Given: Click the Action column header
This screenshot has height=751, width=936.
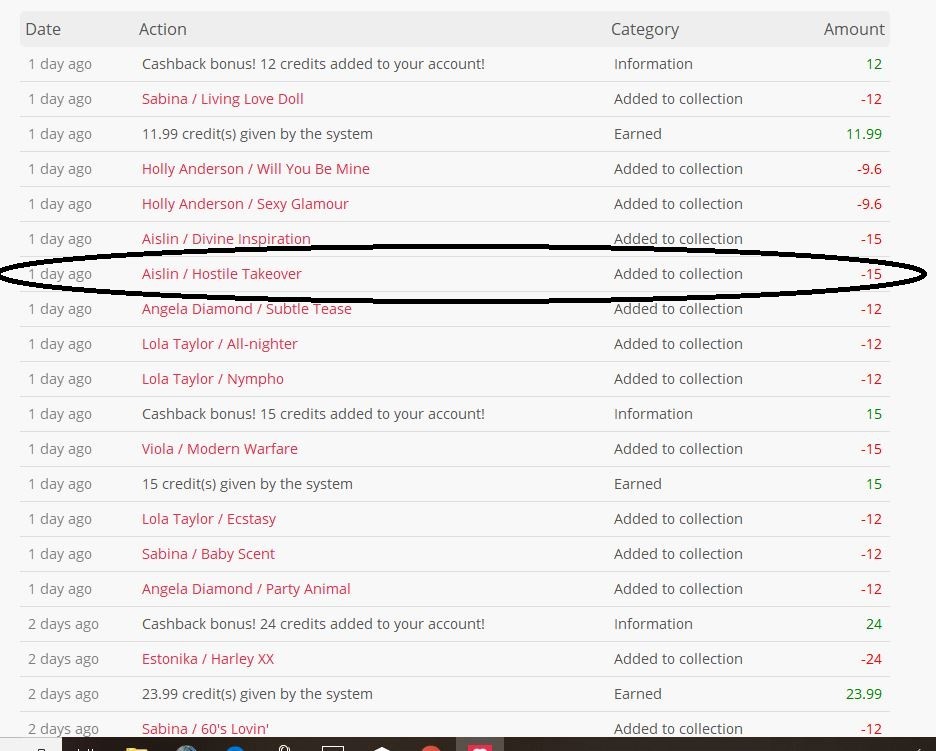Looking at the screenshot, I should pyautogui.click(x=163, y=29).
